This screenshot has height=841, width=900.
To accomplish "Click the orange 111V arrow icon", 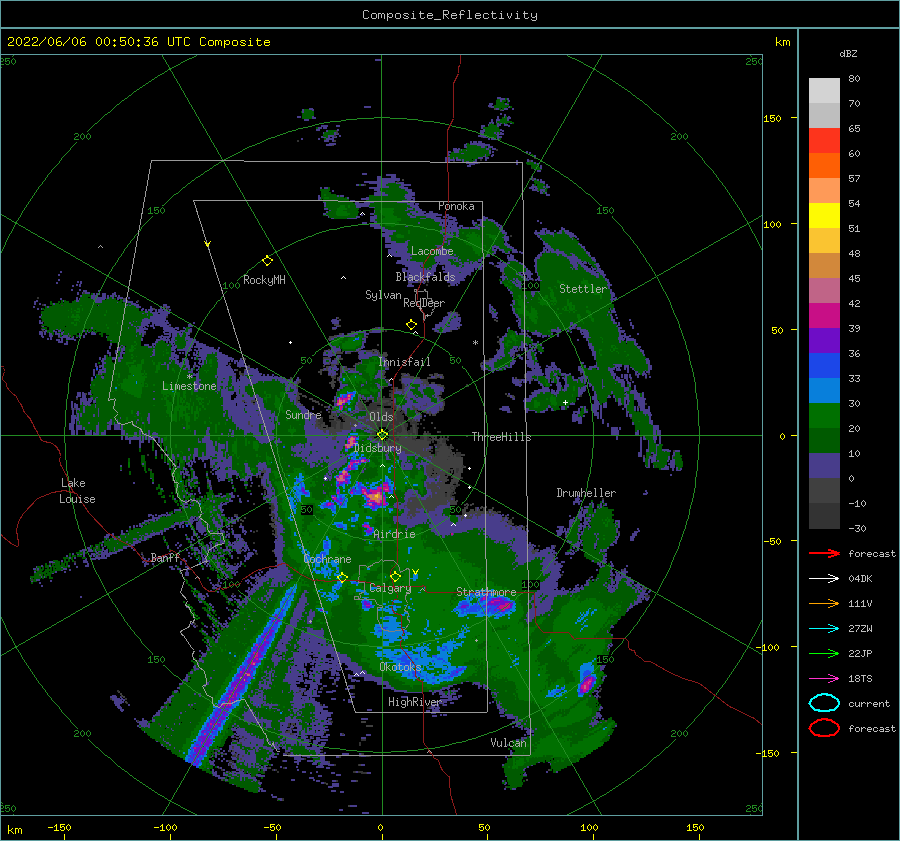I will pos(824,603).
